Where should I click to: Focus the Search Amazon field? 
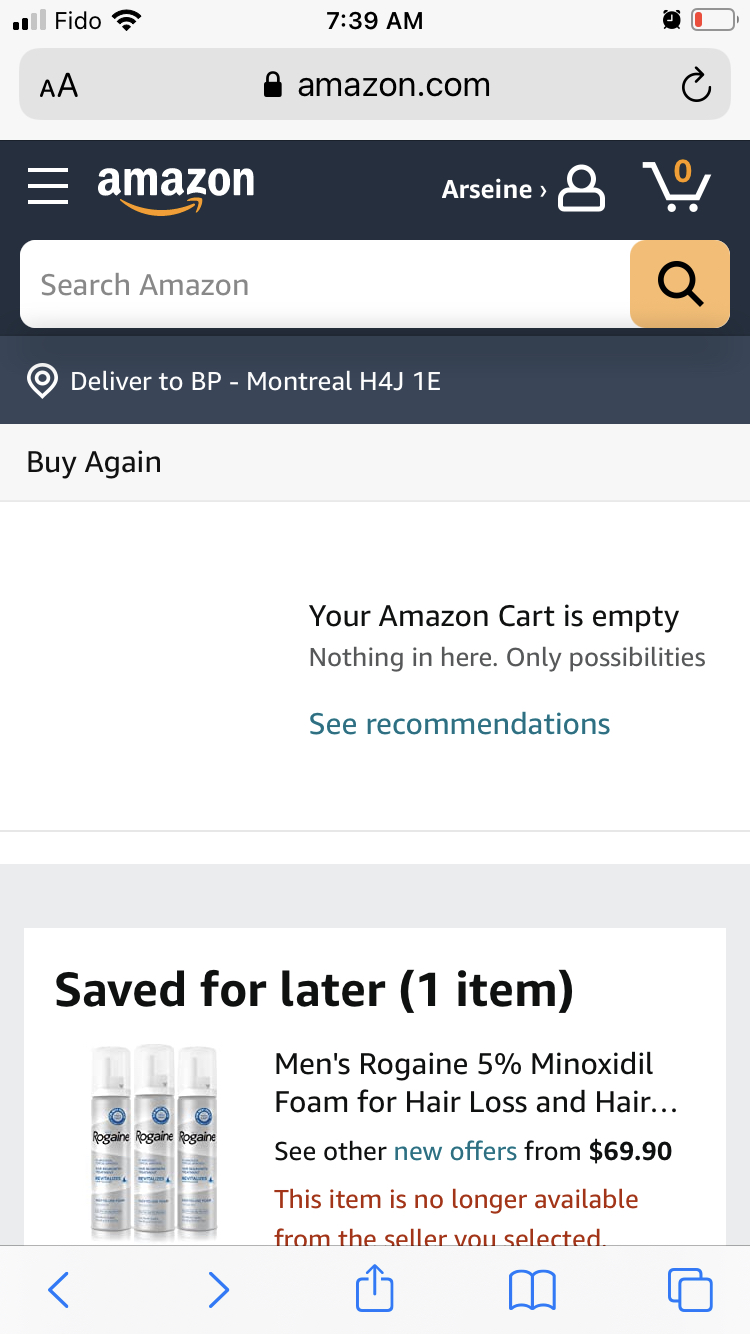(325, 285)
